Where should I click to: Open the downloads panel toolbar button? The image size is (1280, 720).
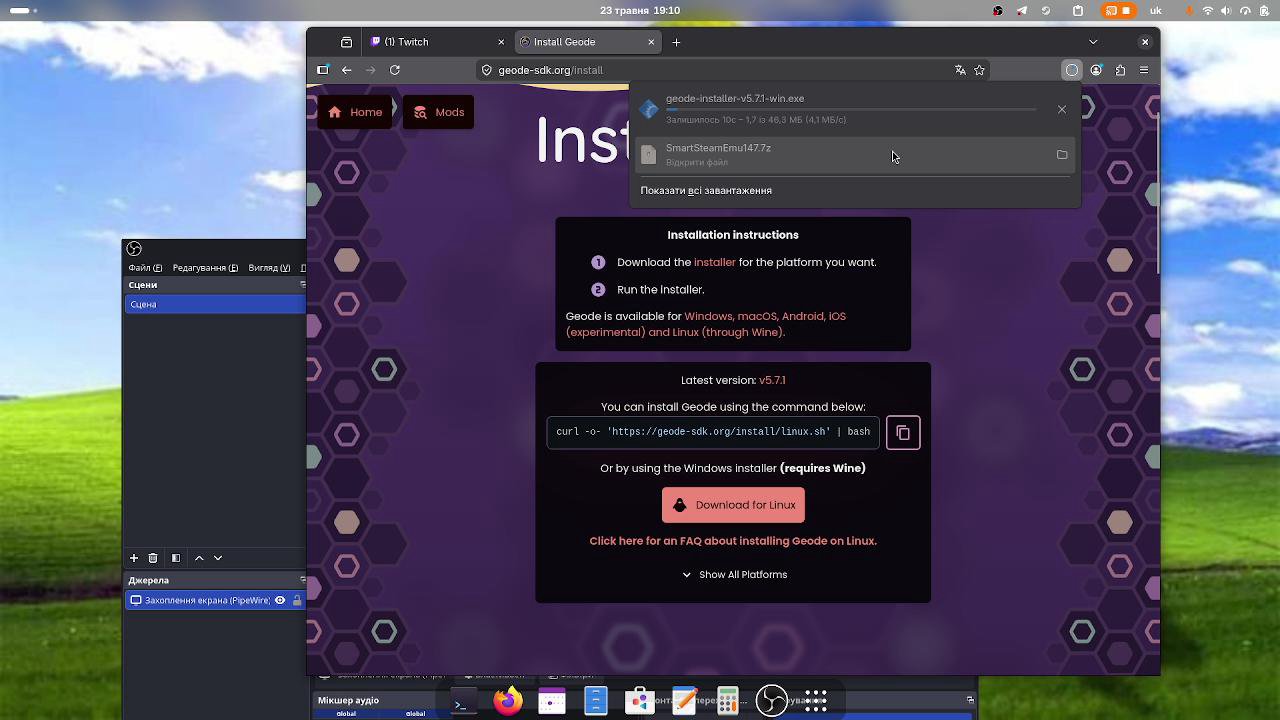tap(1072, 70)
